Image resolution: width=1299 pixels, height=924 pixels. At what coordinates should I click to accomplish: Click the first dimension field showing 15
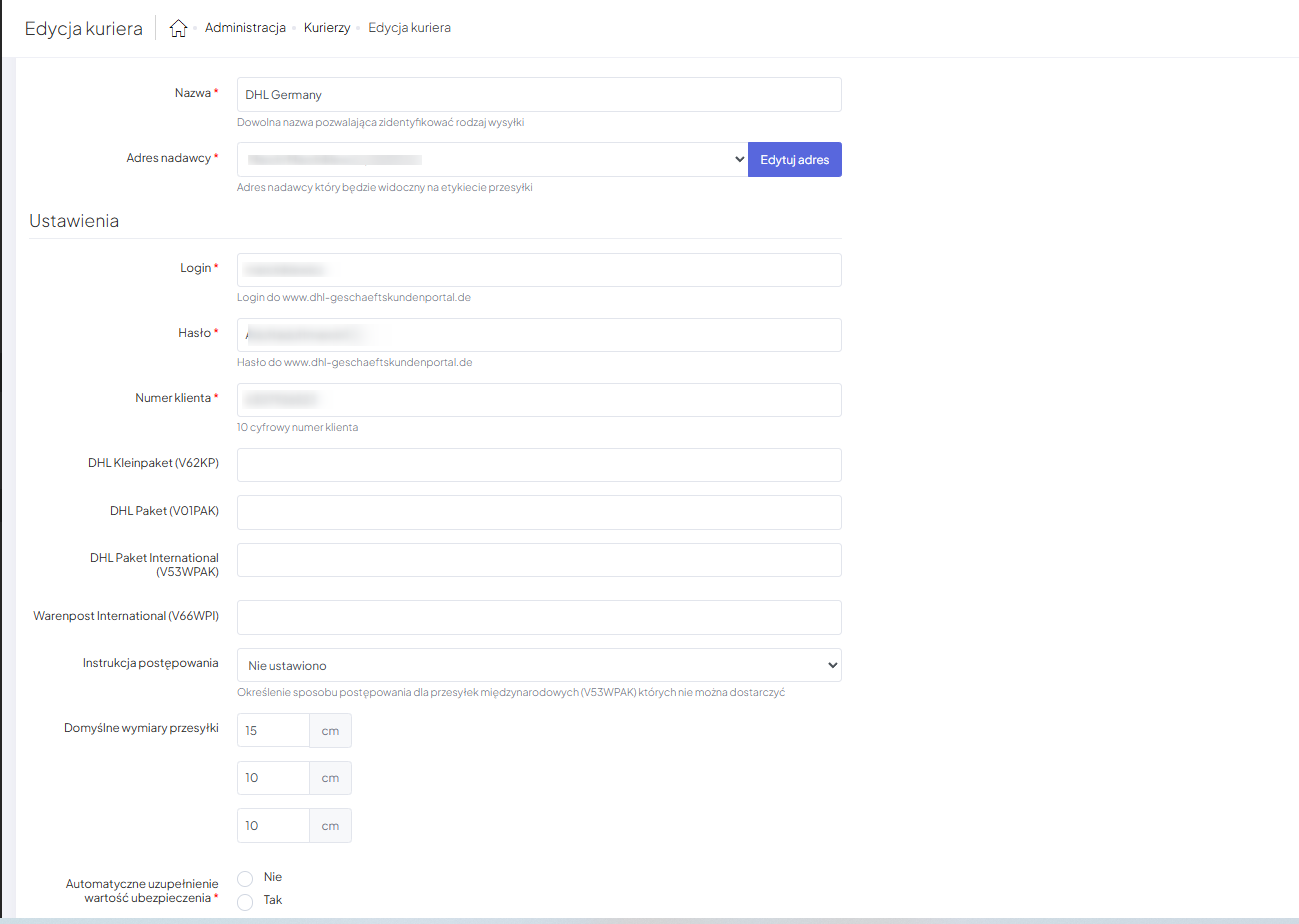273,730
